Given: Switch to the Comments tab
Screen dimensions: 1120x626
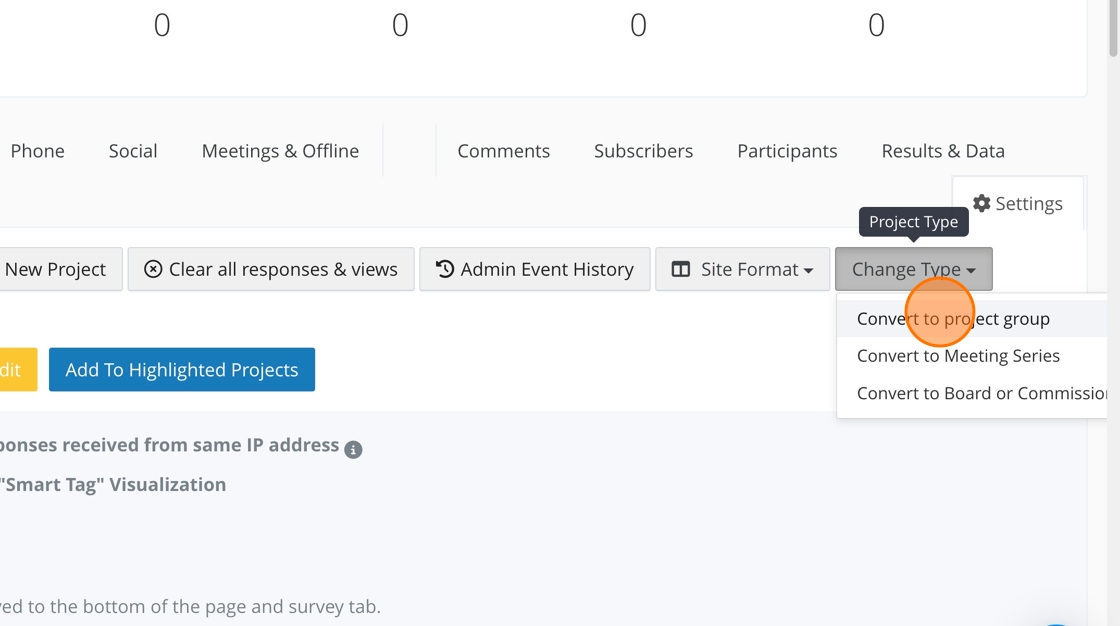Looking at the screenshot, I should coord(503,151).
